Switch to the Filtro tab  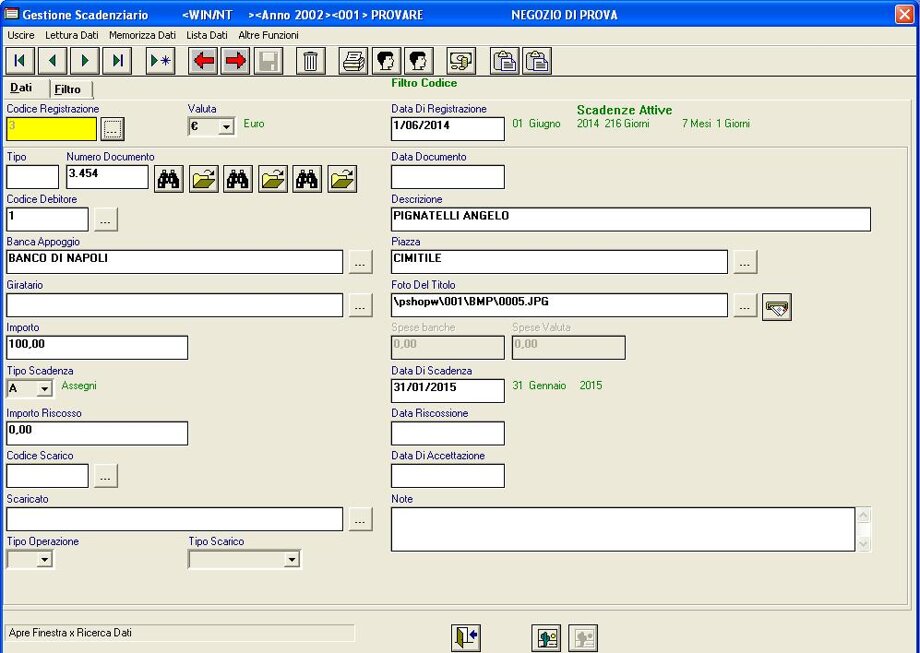68,90
